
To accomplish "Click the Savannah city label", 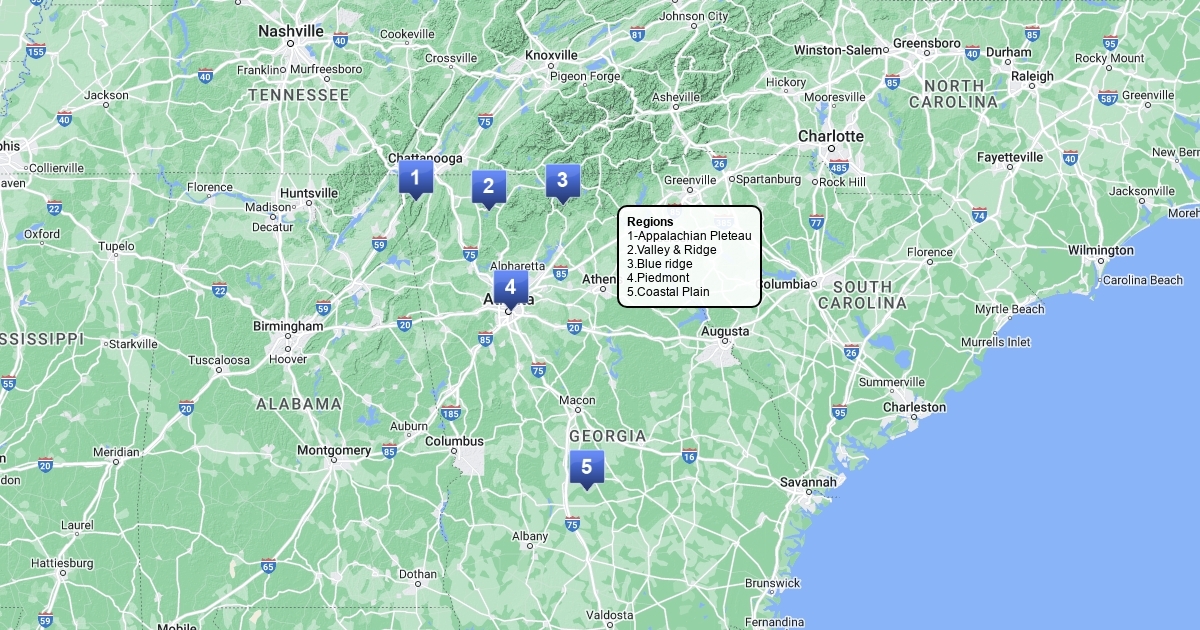I will (808, 482).
